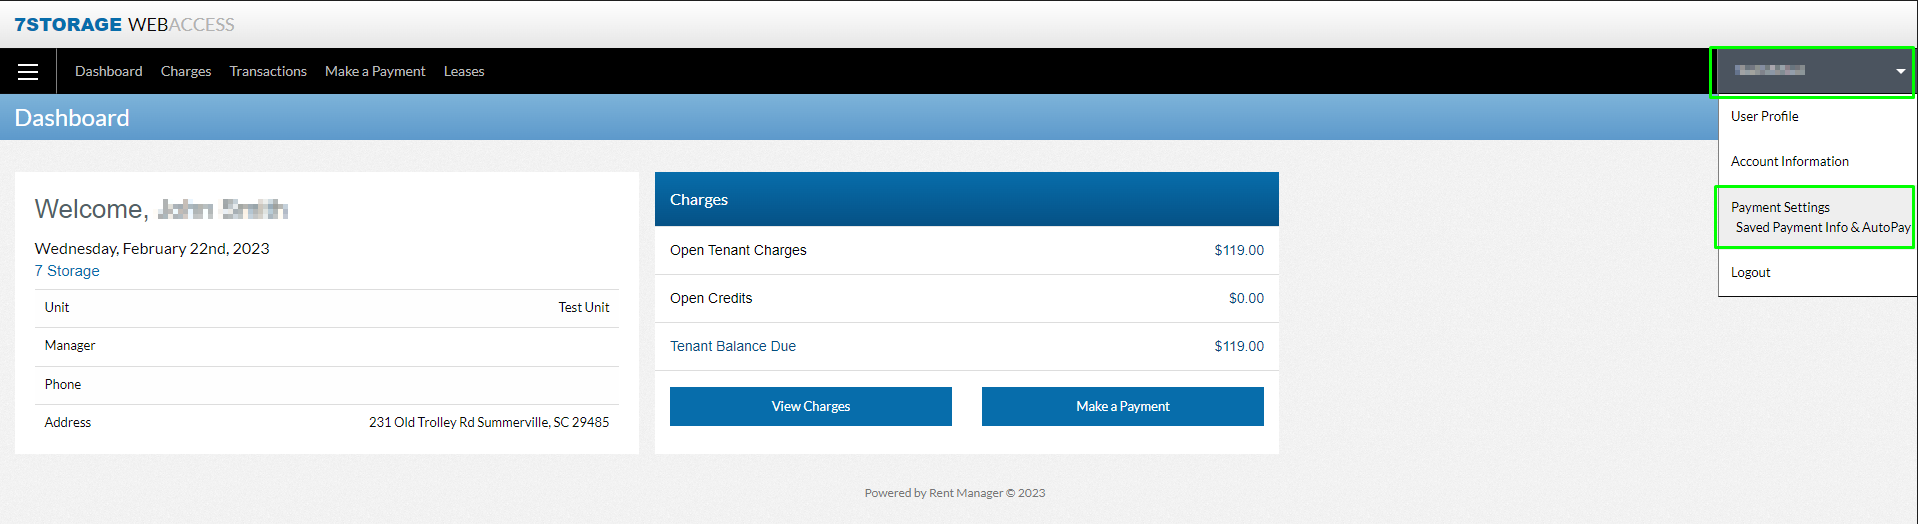
Task: Click the Charges panel header
Action: pos(966,199)
